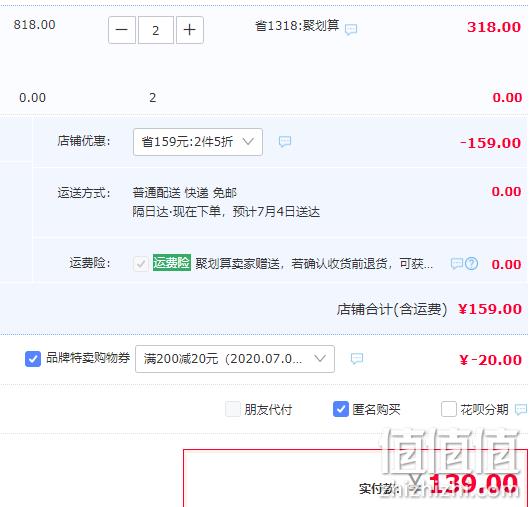The height and width of the screenshot is (507, 529).
Task: Open comment icon next to 省1318:聚划算
Action: click(351, 29)
